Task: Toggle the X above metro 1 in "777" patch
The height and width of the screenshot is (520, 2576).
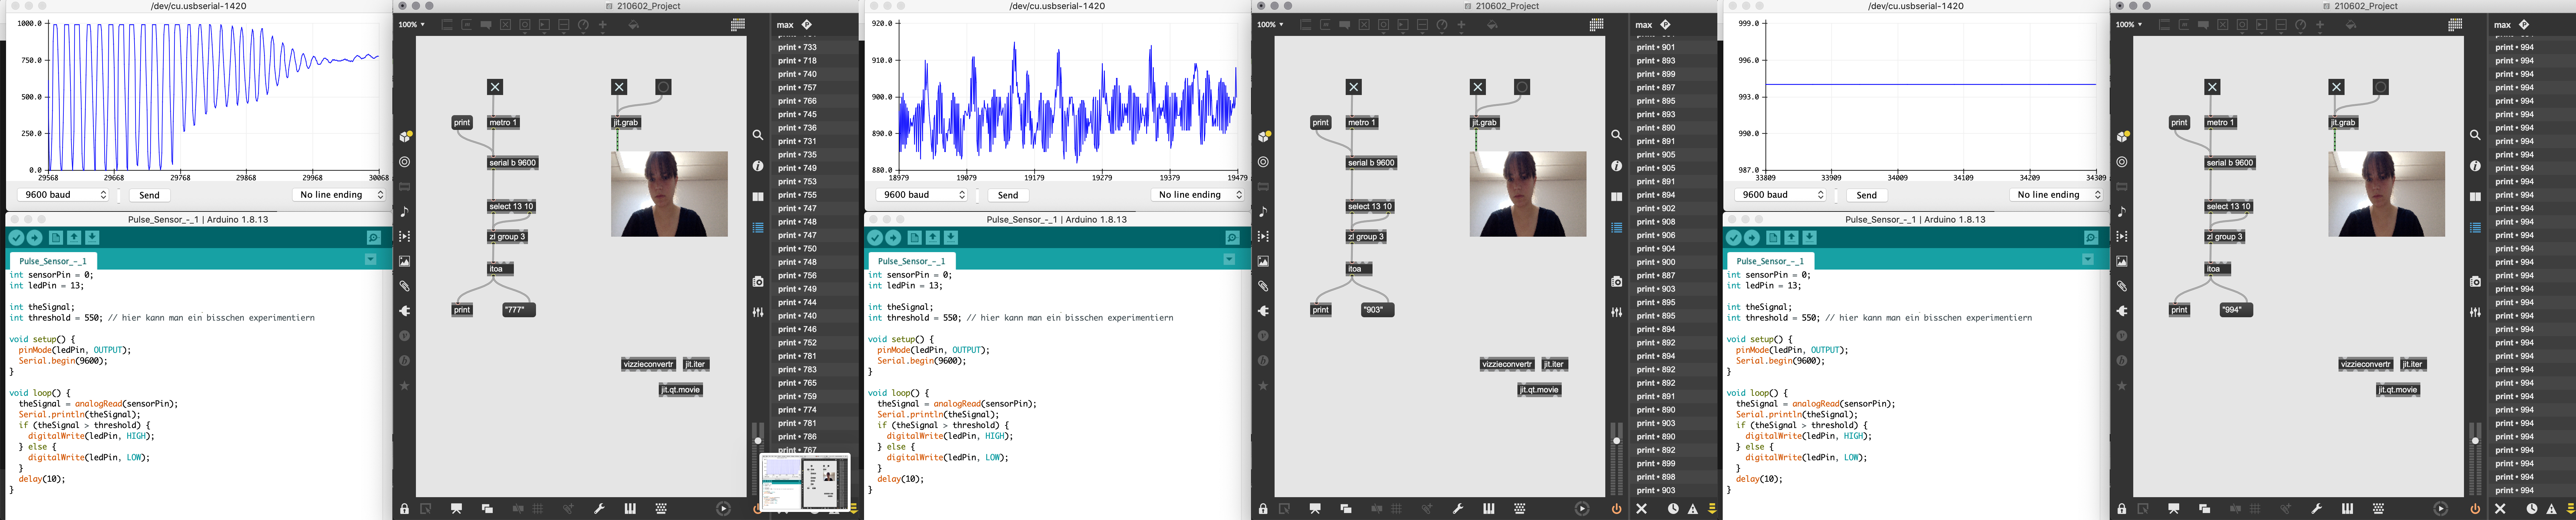Action: click(495, 87)
